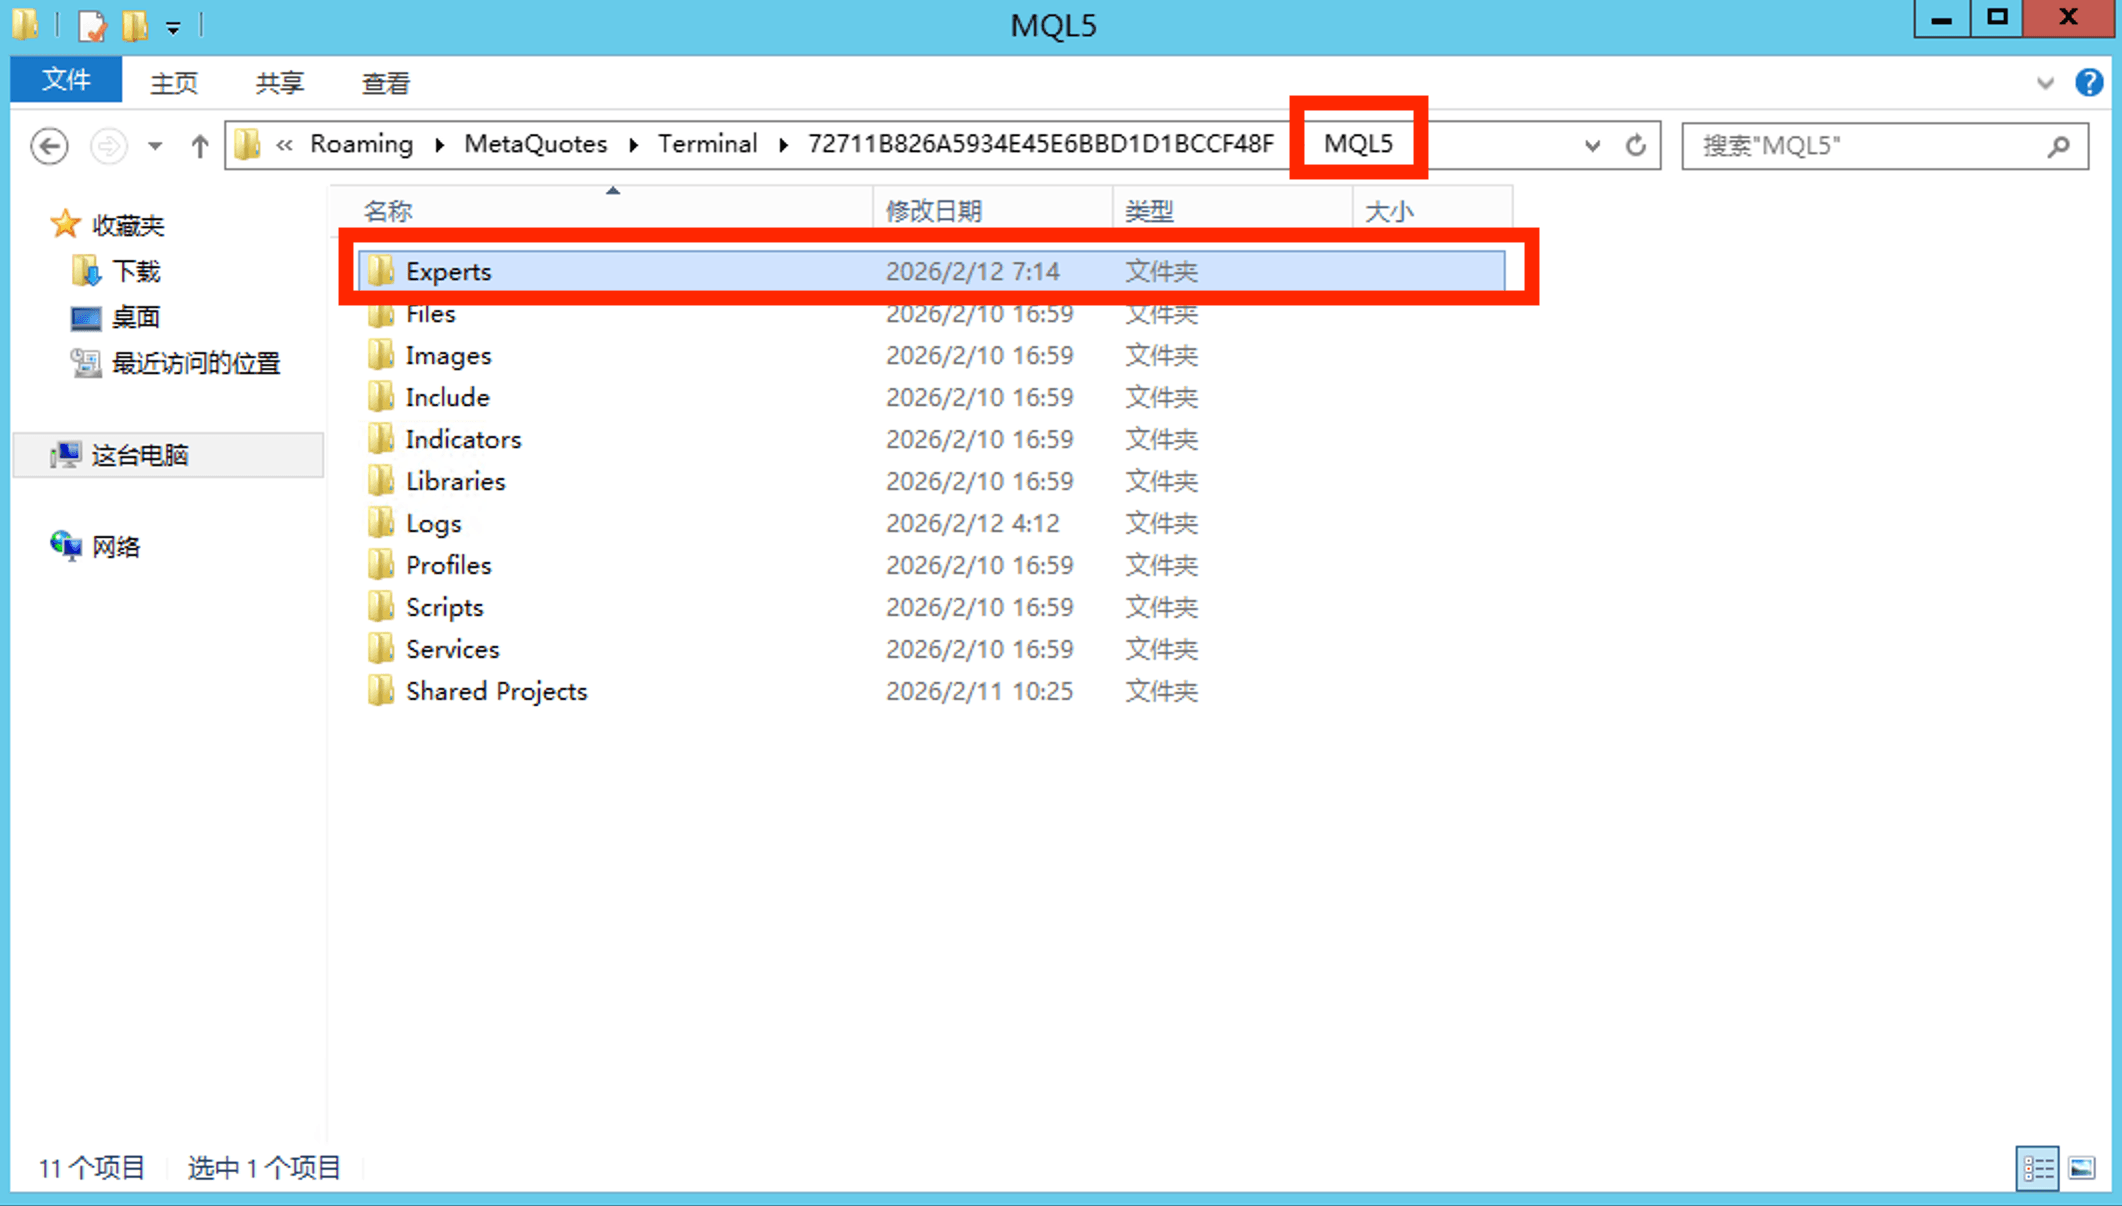This screenshot has width=2122, height=1206.
Task: Open the recent locations dropdown arrow
Action: (x=155, y=146)
